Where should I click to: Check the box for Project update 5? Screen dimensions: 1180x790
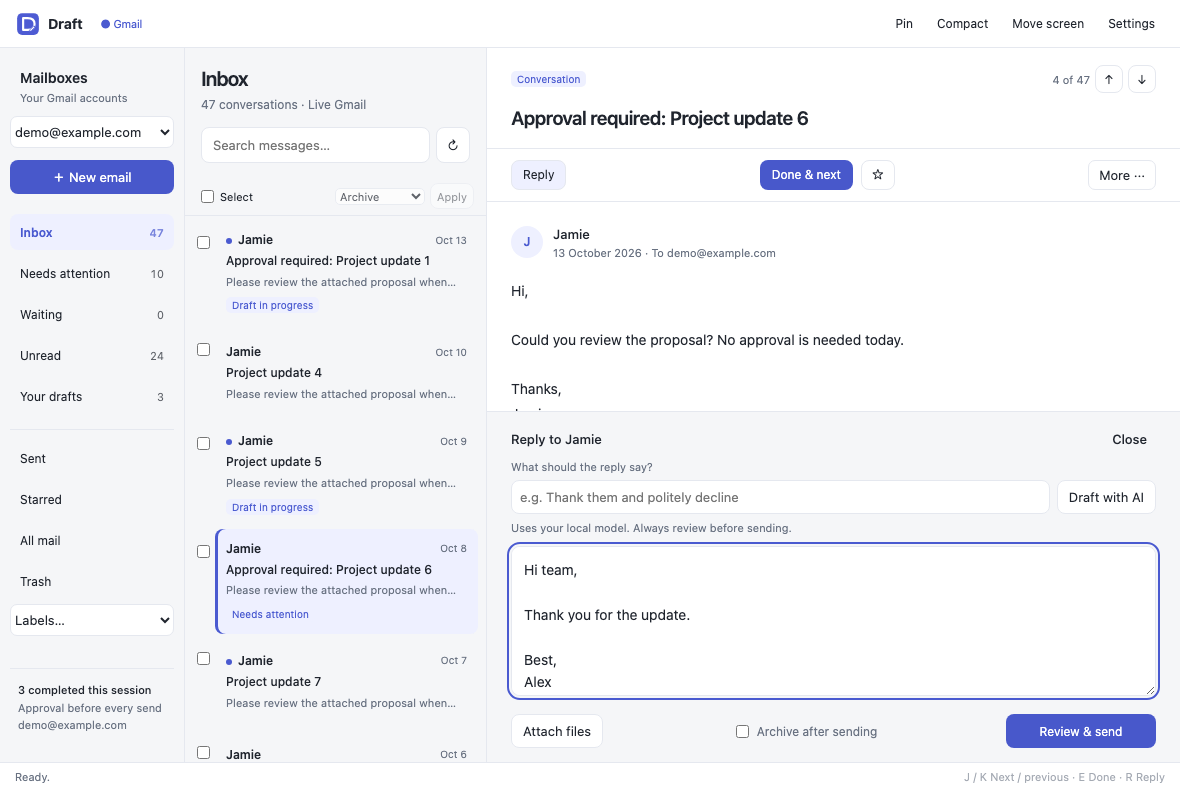click(x=203, y=443)
